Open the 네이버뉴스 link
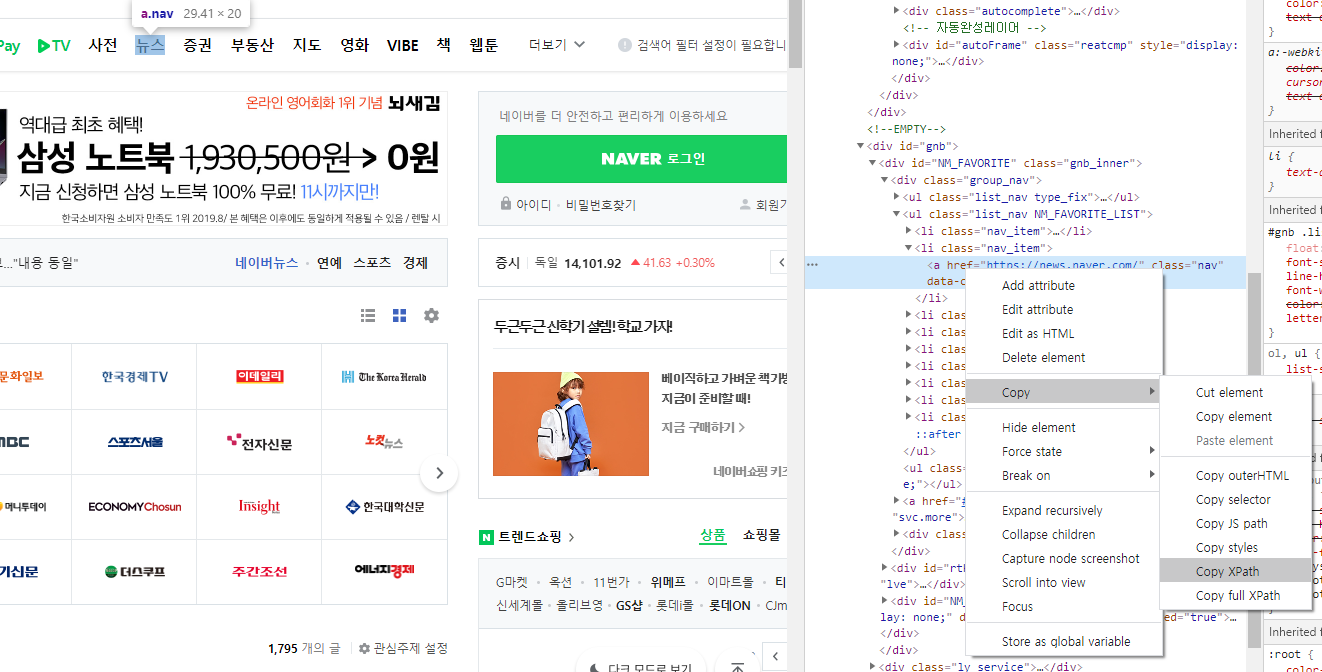The width and height of the screenshot is (1322, 672). click(267, 263)
